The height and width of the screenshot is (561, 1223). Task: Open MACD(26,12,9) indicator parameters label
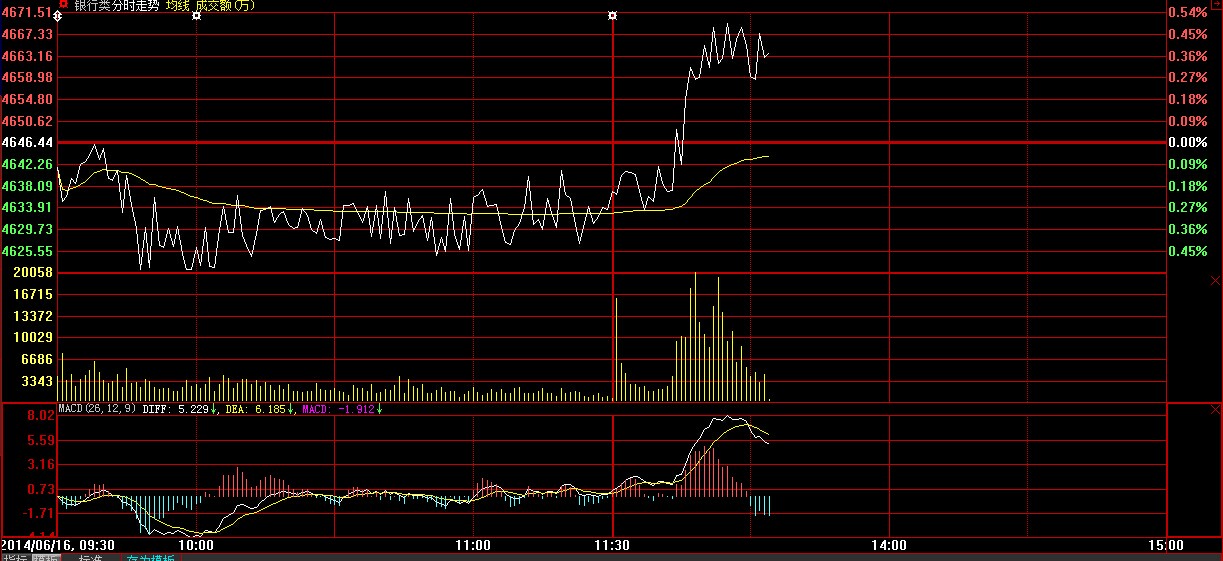click(x=98, y=409)
